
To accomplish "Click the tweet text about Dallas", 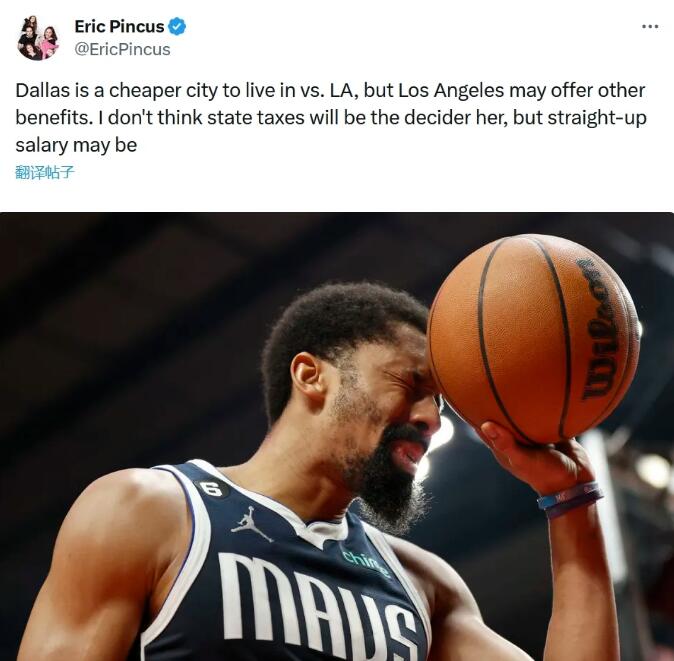I will pyautogui.click(x=331, y=118).
